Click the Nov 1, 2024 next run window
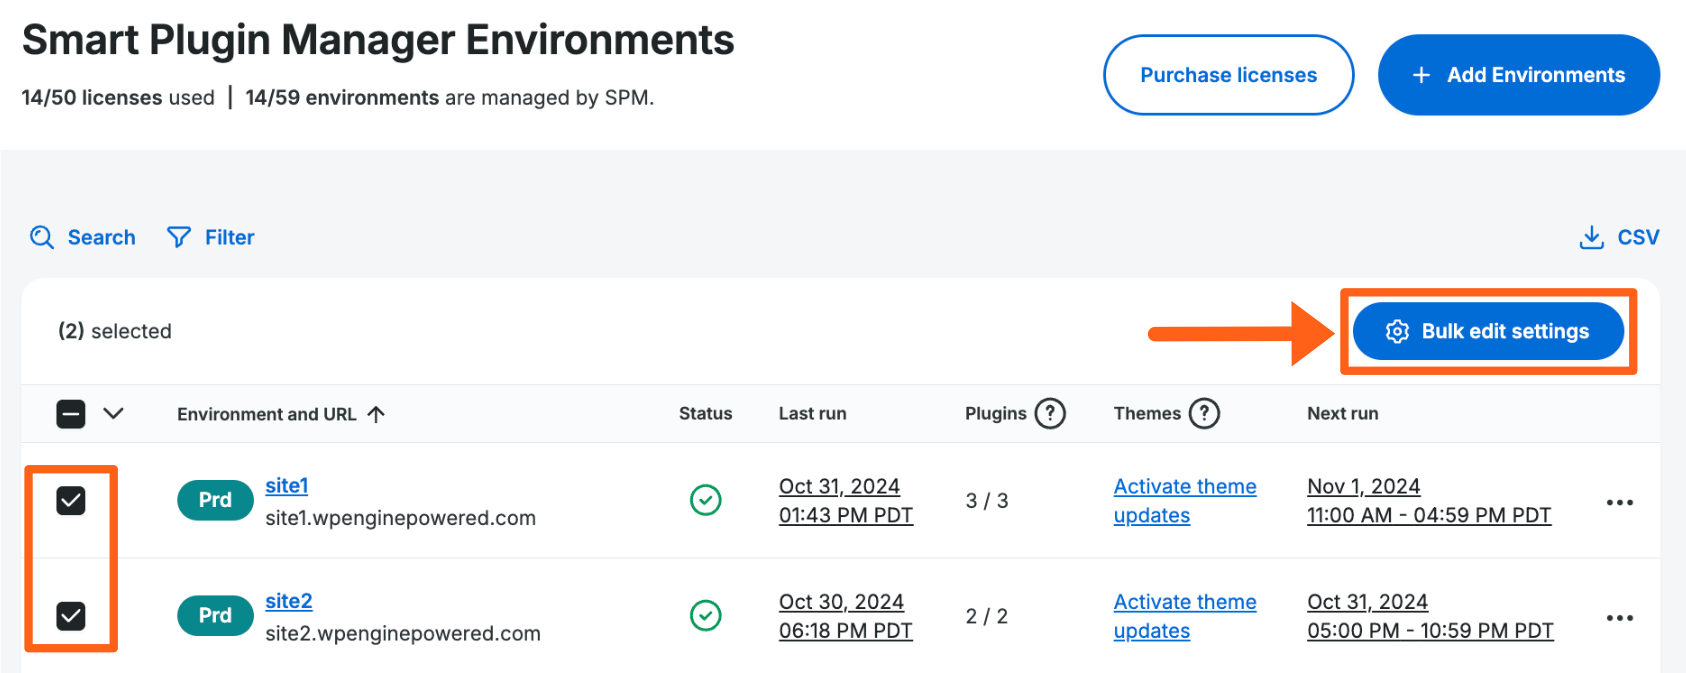This screenshot has width=1686, height=673. pos(1429,501)
